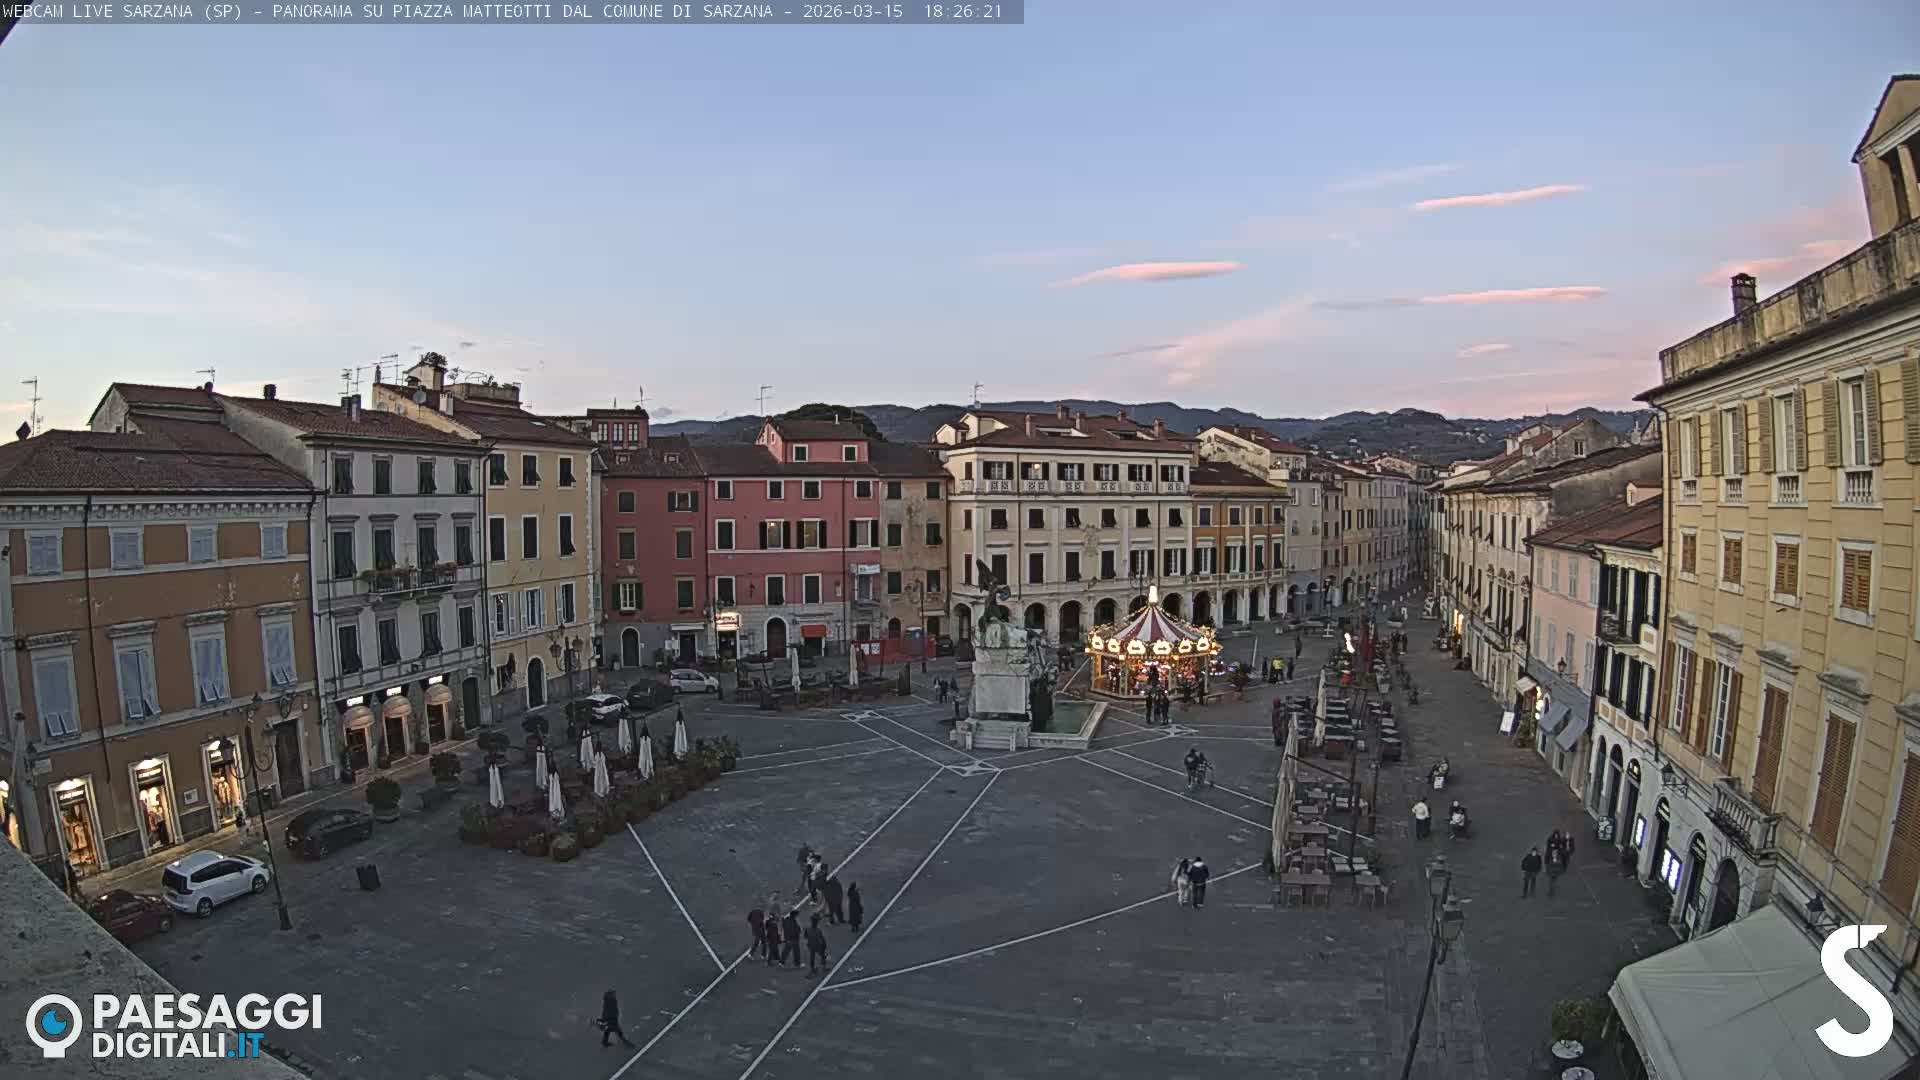Click the date 2026-03-15 in overlay
Screen dimensions: 1920x1080
[x=853, y=11]
